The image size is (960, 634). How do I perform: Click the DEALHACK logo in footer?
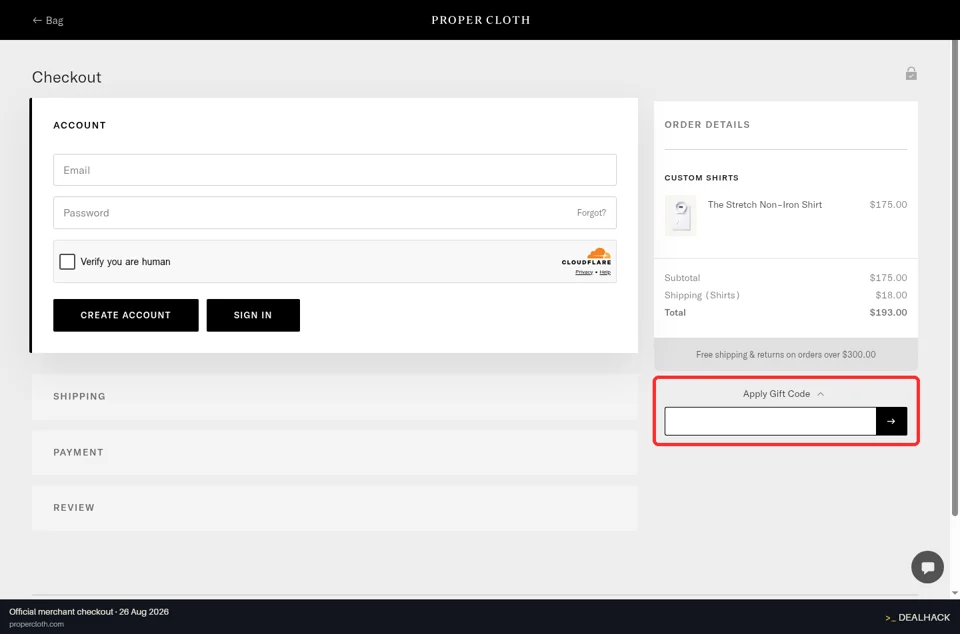pyautogui.click(x=917, y=617)
